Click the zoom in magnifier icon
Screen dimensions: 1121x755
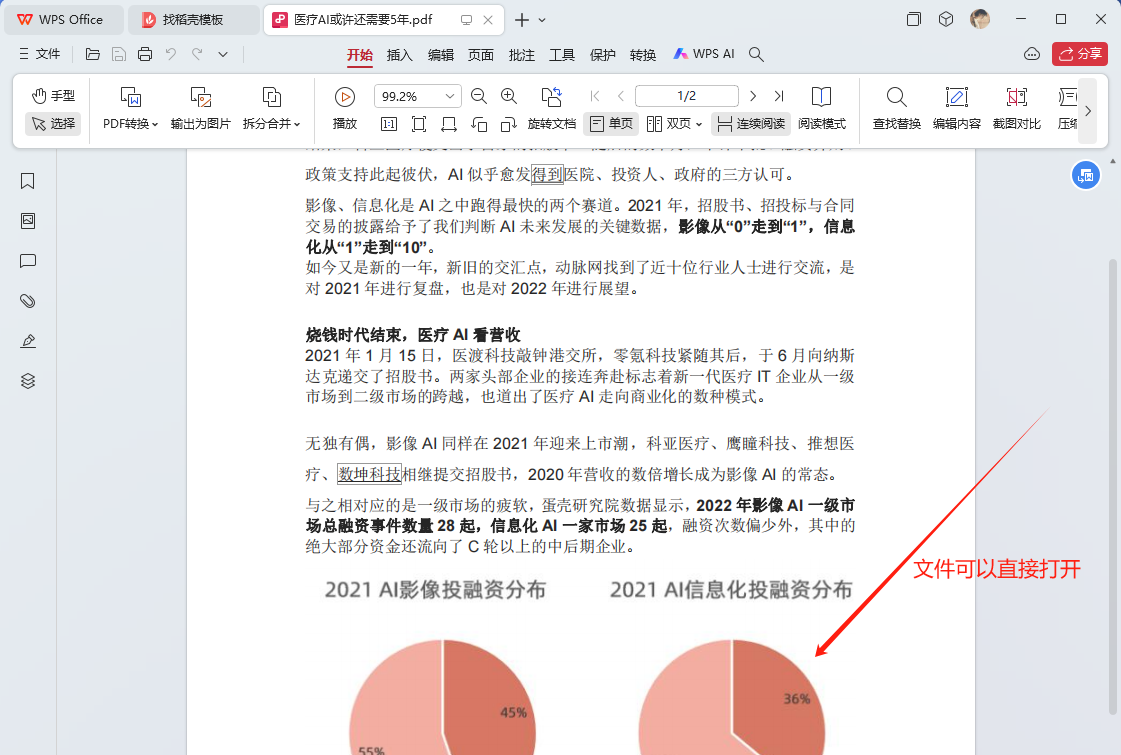pos(509,96)
